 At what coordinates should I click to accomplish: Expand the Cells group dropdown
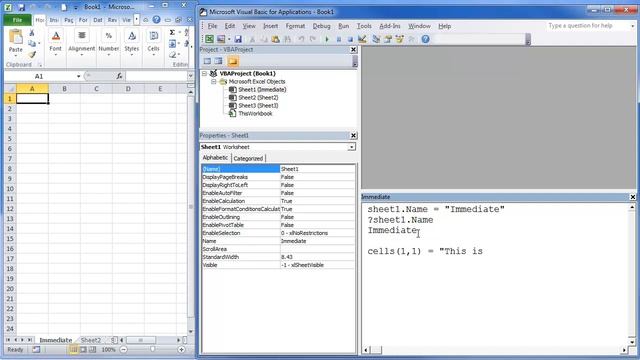(x=153, y=55)
